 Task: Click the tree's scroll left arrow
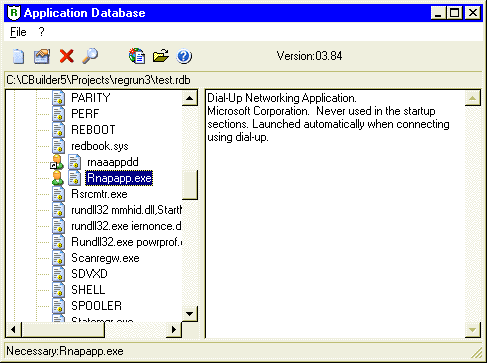click(13, 330)
